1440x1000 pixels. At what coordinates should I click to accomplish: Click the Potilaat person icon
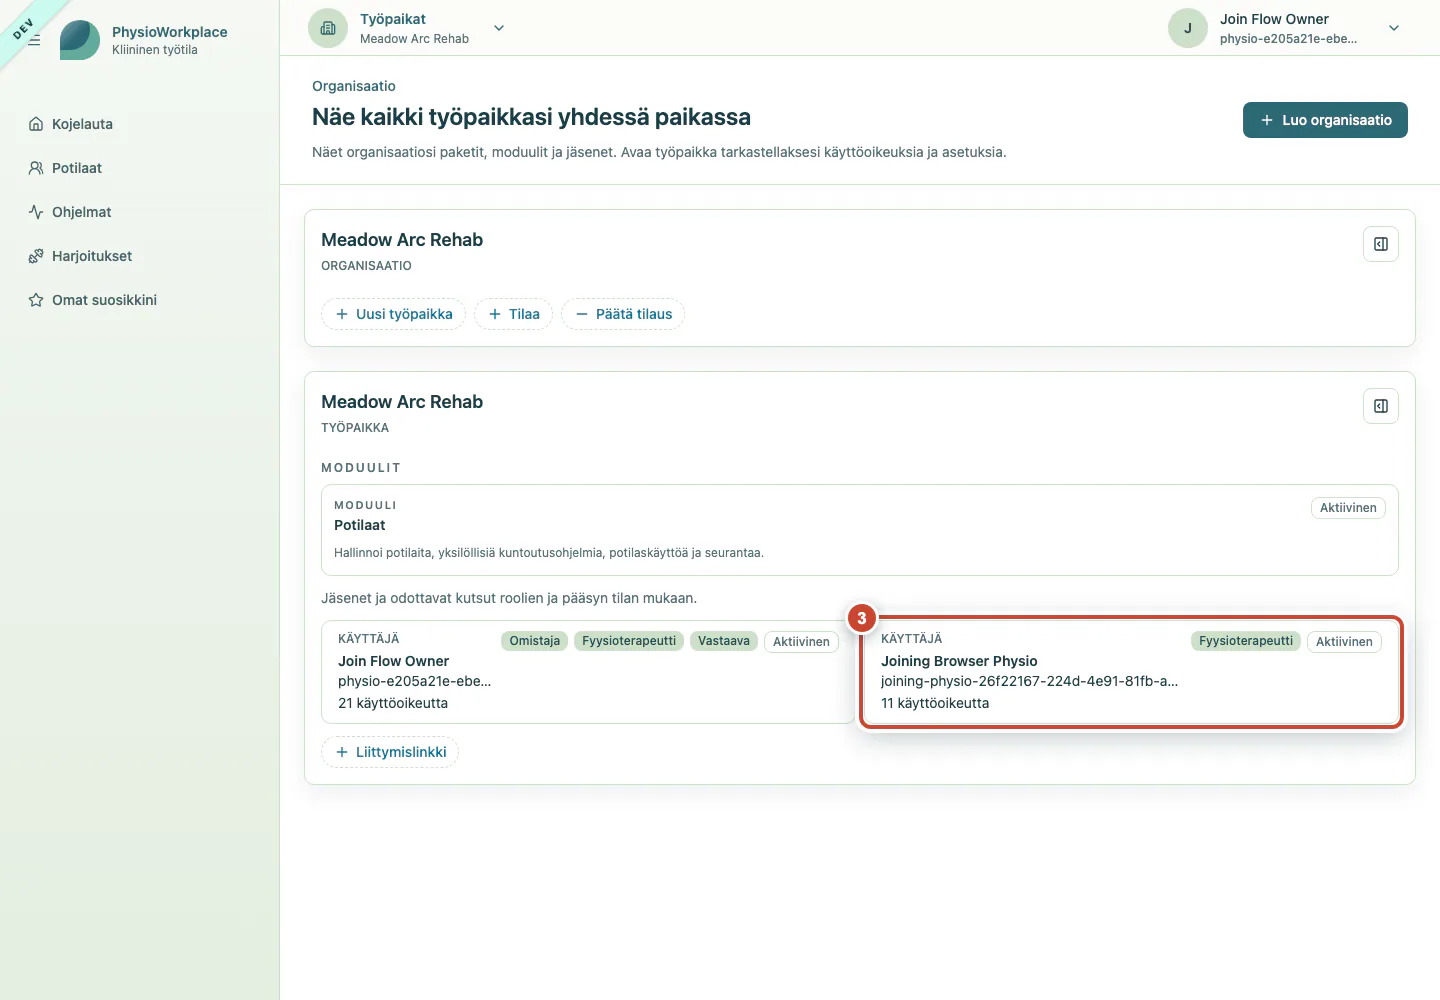(x=36, y=168)
